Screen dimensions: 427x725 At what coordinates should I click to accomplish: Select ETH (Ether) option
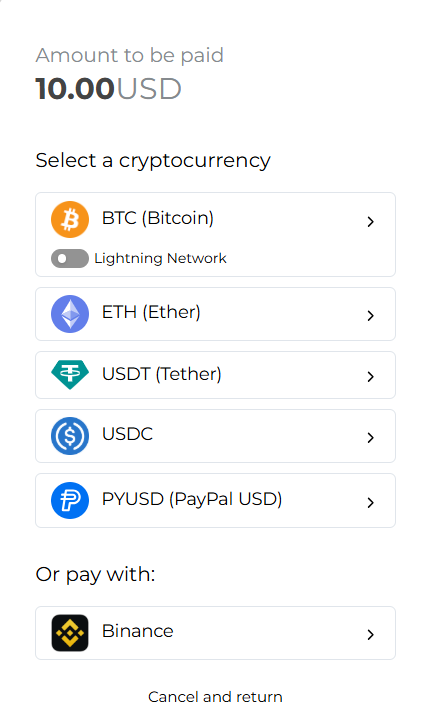point(151,312)
